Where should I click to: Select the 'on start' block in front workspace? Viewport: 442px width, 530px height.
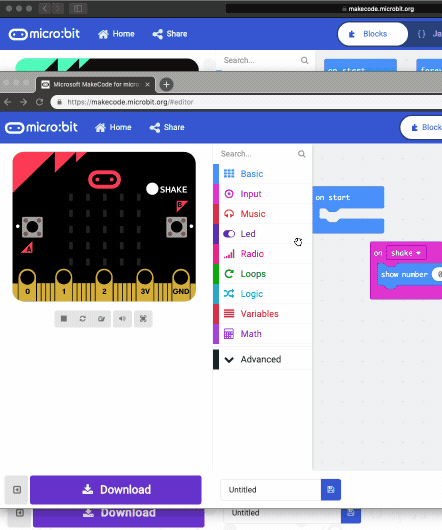point(348,197)
